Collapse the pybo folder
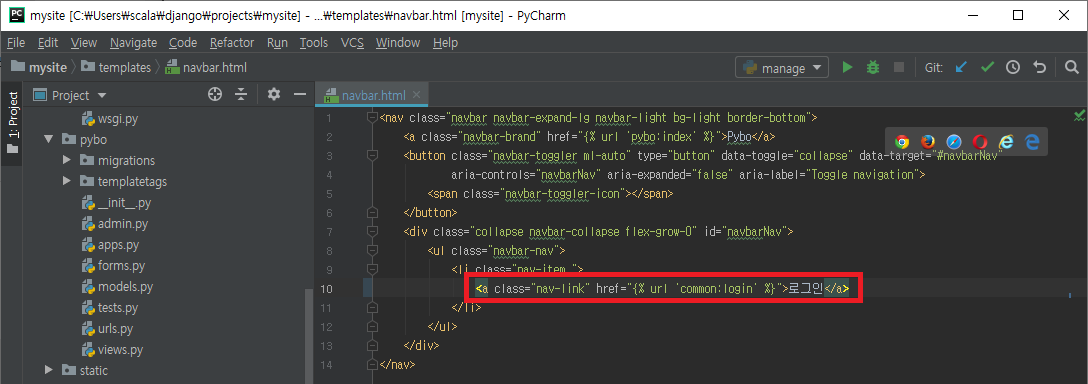 coord(49,139)
